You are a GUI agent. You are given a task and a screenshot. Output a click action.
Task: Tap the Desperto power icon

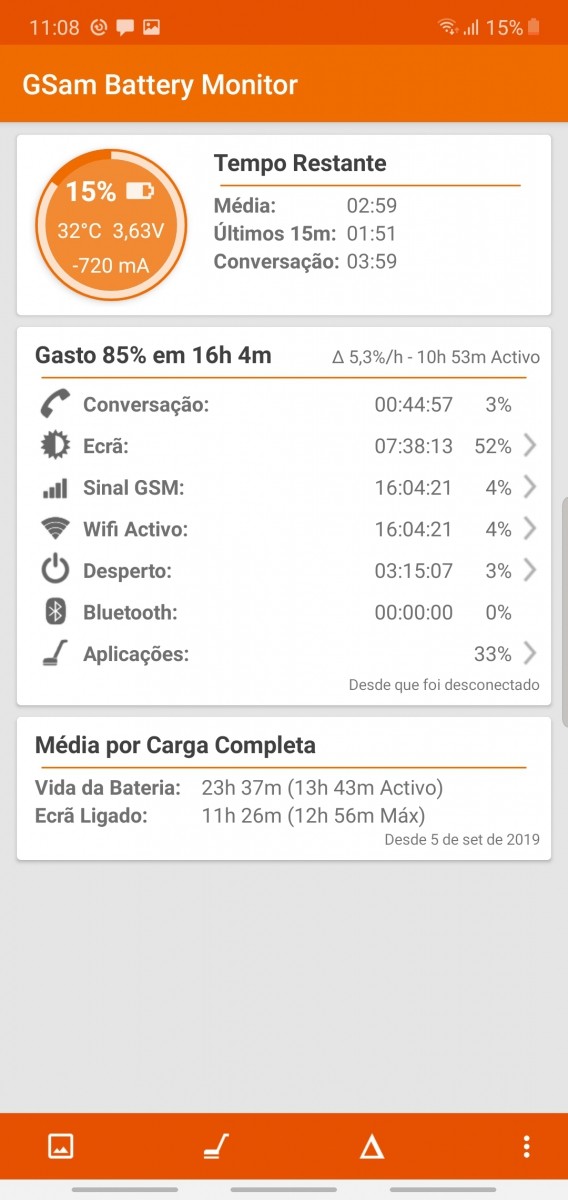55,571
